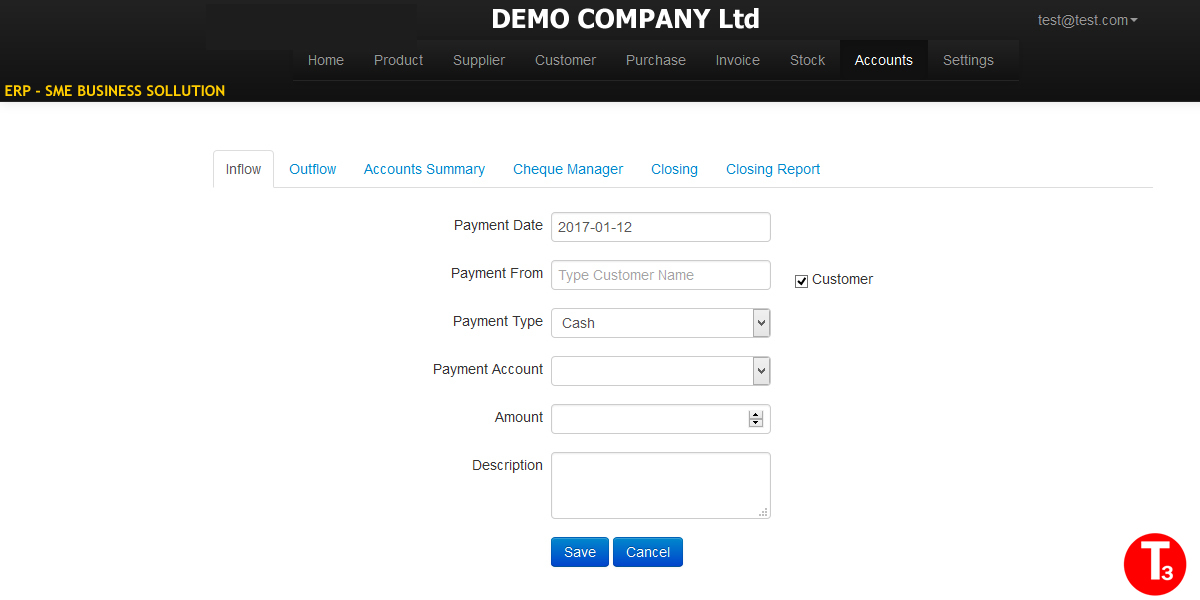The height and width of the screenshot is (600, 1200).
Task: Open the Settings menu
Action: [968, 60]
